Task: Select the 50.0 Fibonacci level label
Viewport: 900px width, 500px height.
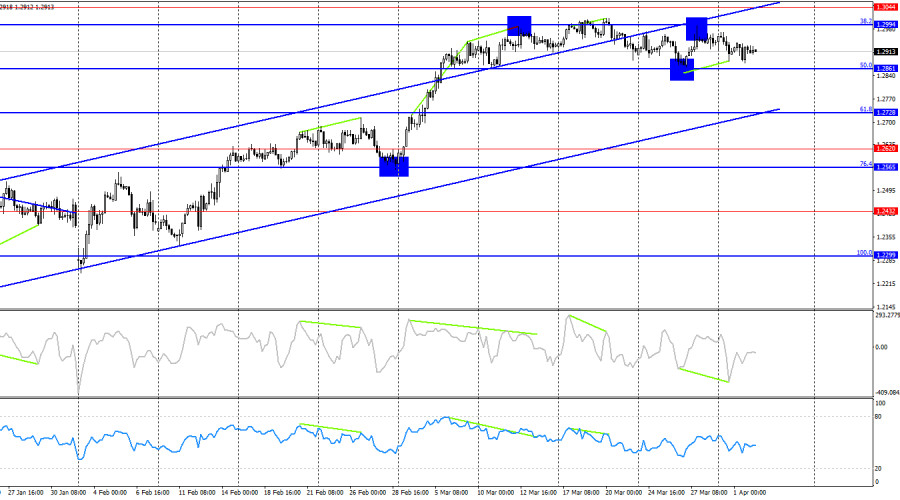Action: (x=866, y=65)
